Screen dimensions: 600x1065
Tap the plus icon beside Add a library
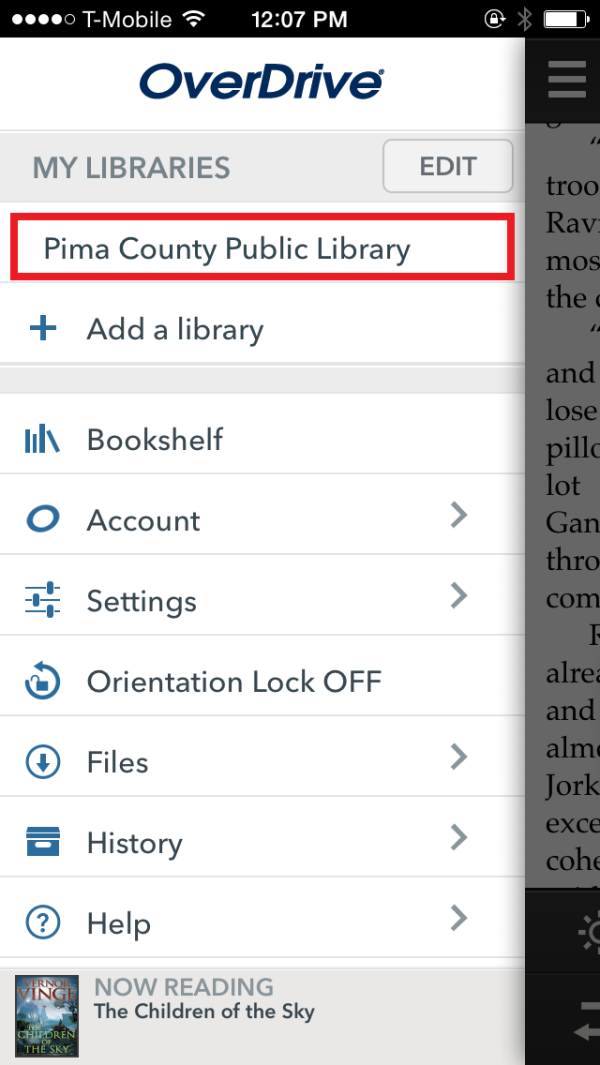(x=42, y=327)
